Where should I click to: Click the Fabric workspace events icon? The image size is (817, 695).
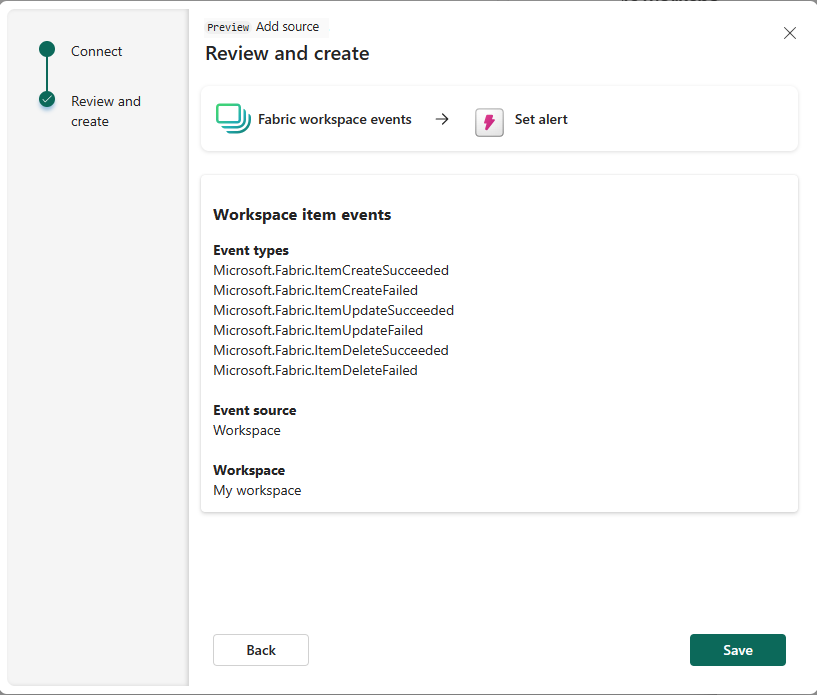tap(232, 119)
